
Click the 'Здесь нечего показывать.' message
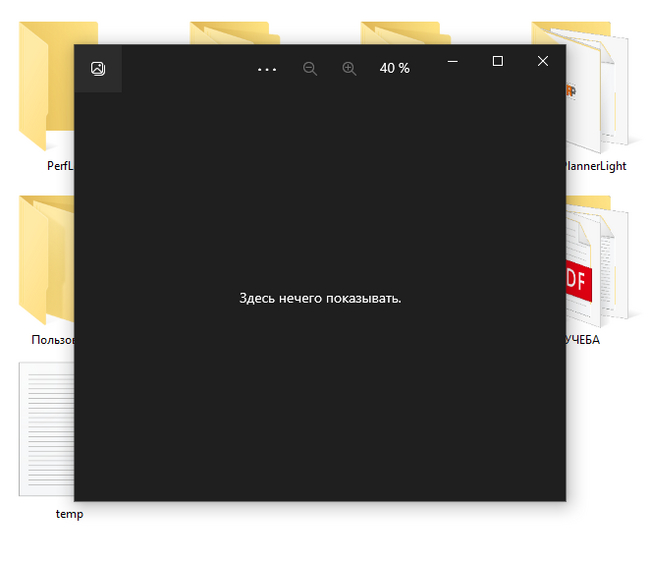[320, 298]
